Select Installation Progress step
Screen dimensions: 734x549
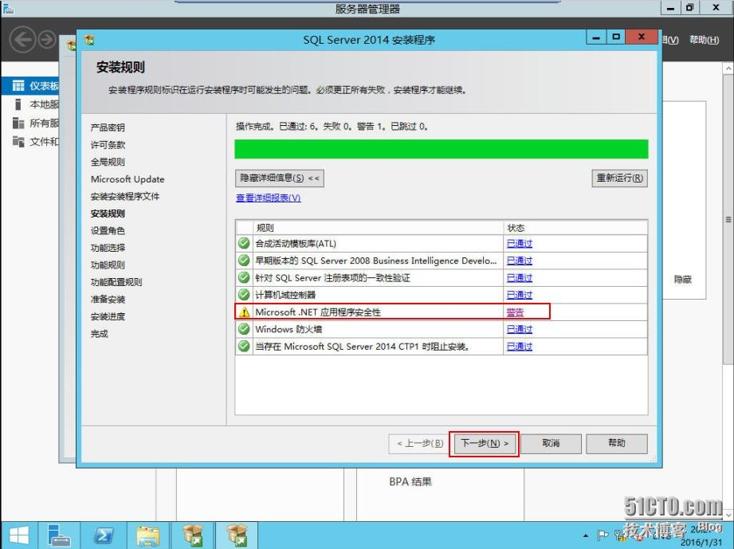108,317
